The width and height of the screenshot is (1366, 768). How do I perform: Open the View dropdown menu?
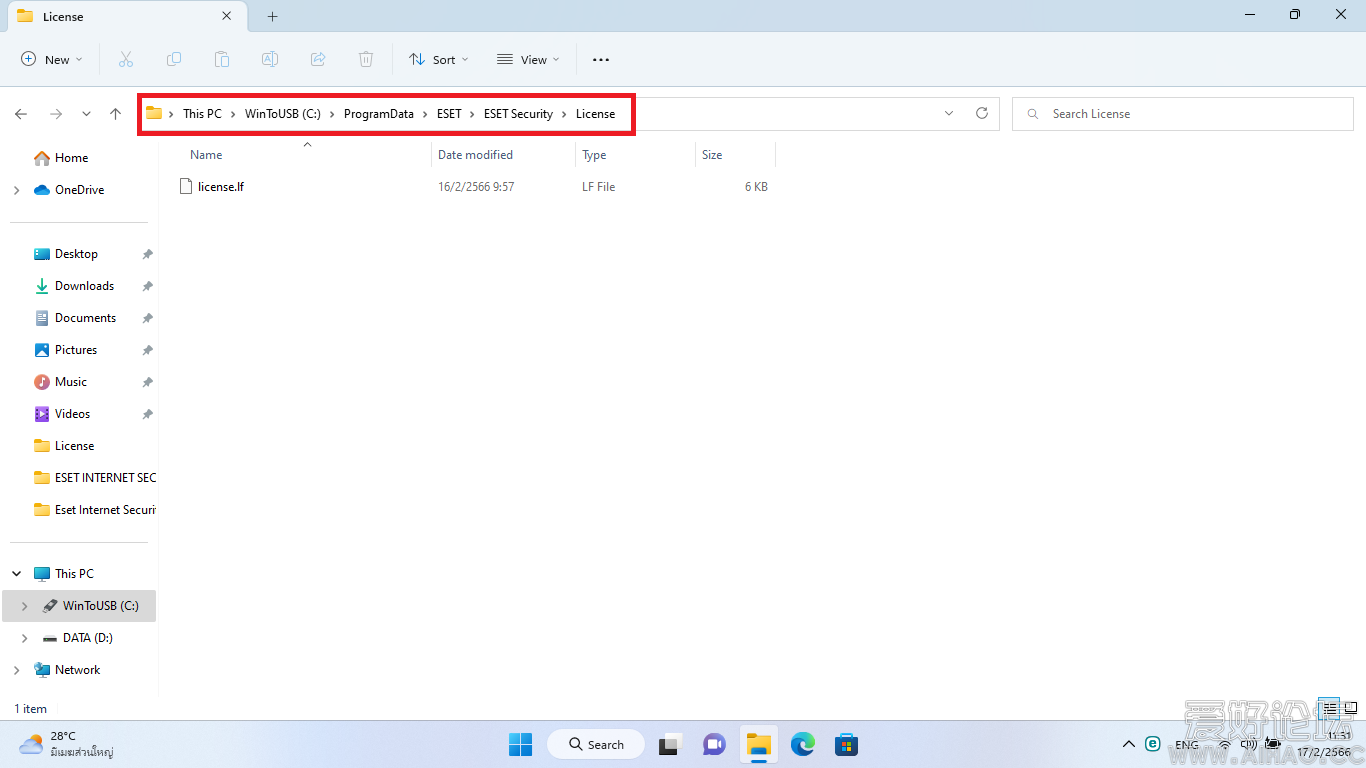pyautogui.click(x=528, y=60)
